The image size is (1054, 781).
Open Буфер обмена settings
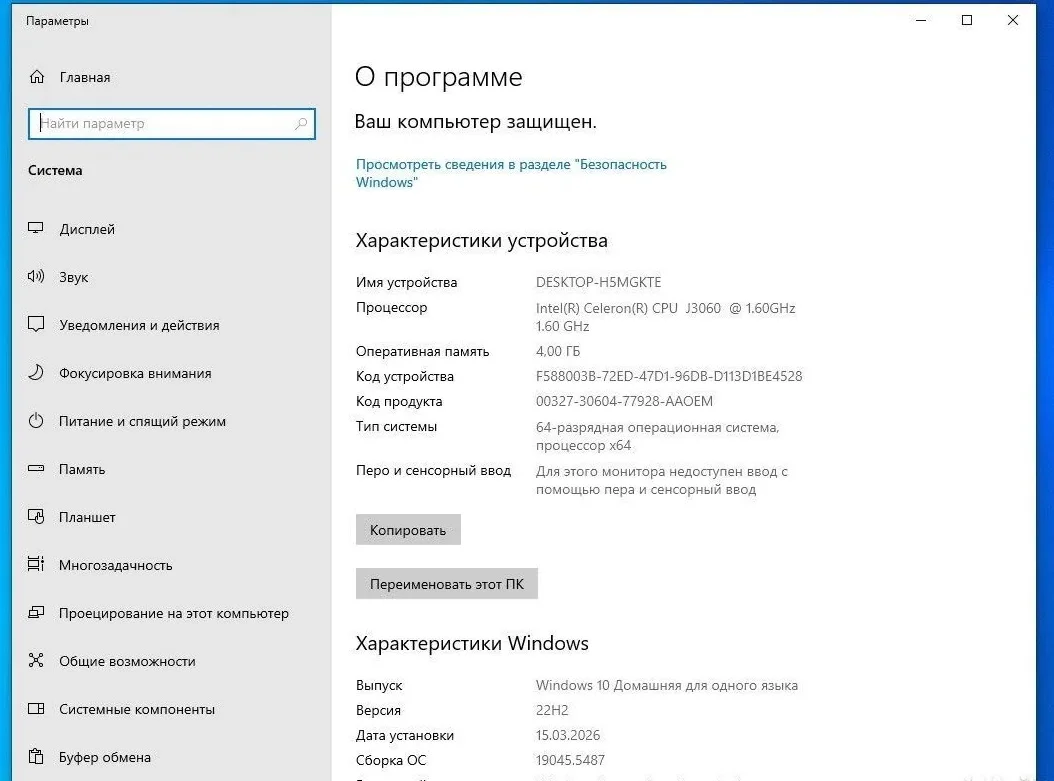pyautogui.click(x=171, y=757)
